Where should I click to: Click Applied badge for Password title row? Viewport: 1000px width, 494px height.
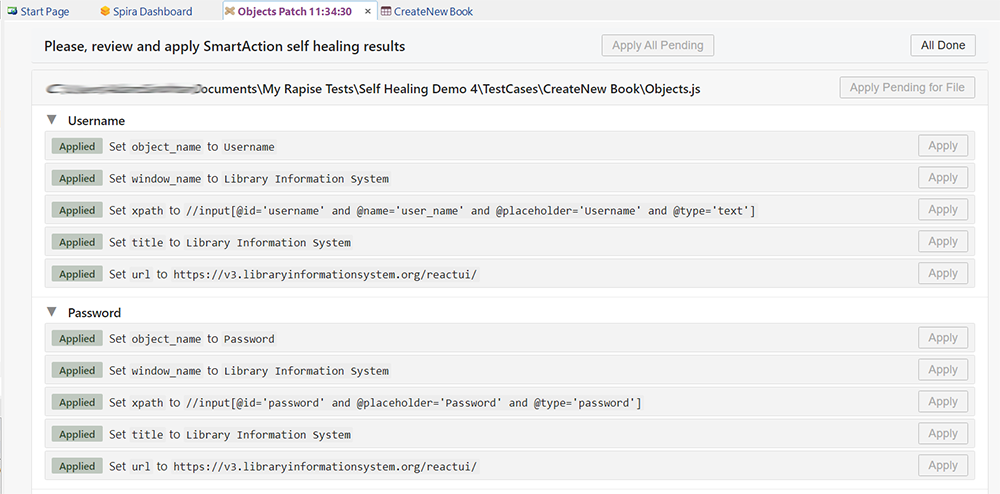[x=77, y=434]
